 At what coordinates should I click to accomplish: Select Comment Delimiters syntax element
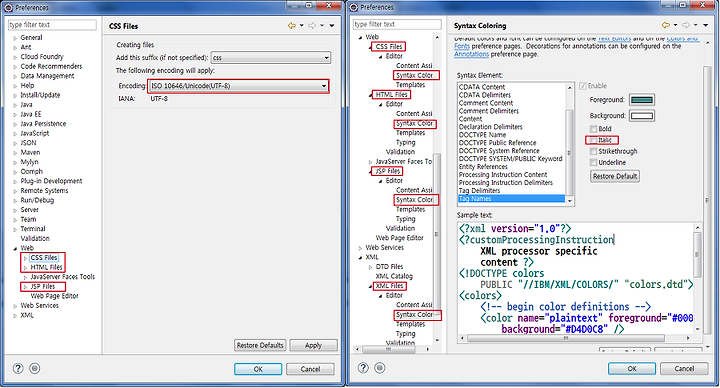489,111
